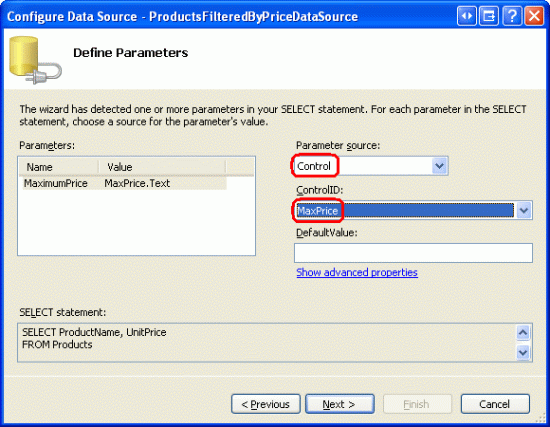The height and width of the screenshot is (427, 550).
Task: Click SELECT statement scrollbar up arrow
Action: pyautogui.click(x=523, y=332)
